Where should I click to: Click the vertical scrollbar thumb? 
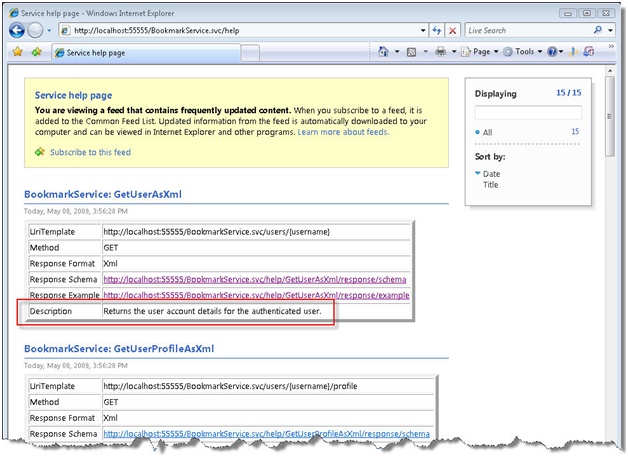click(610, 116)
